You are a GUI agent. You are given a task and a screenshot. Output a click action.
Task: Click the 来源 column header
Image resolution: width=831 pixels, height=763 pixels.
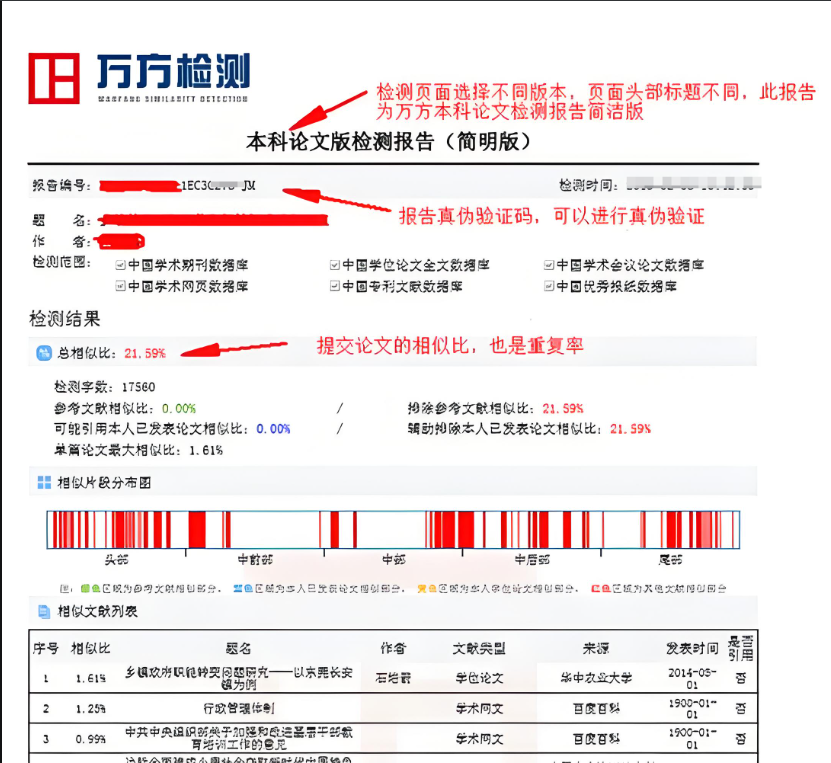click(x=596, y=648)
